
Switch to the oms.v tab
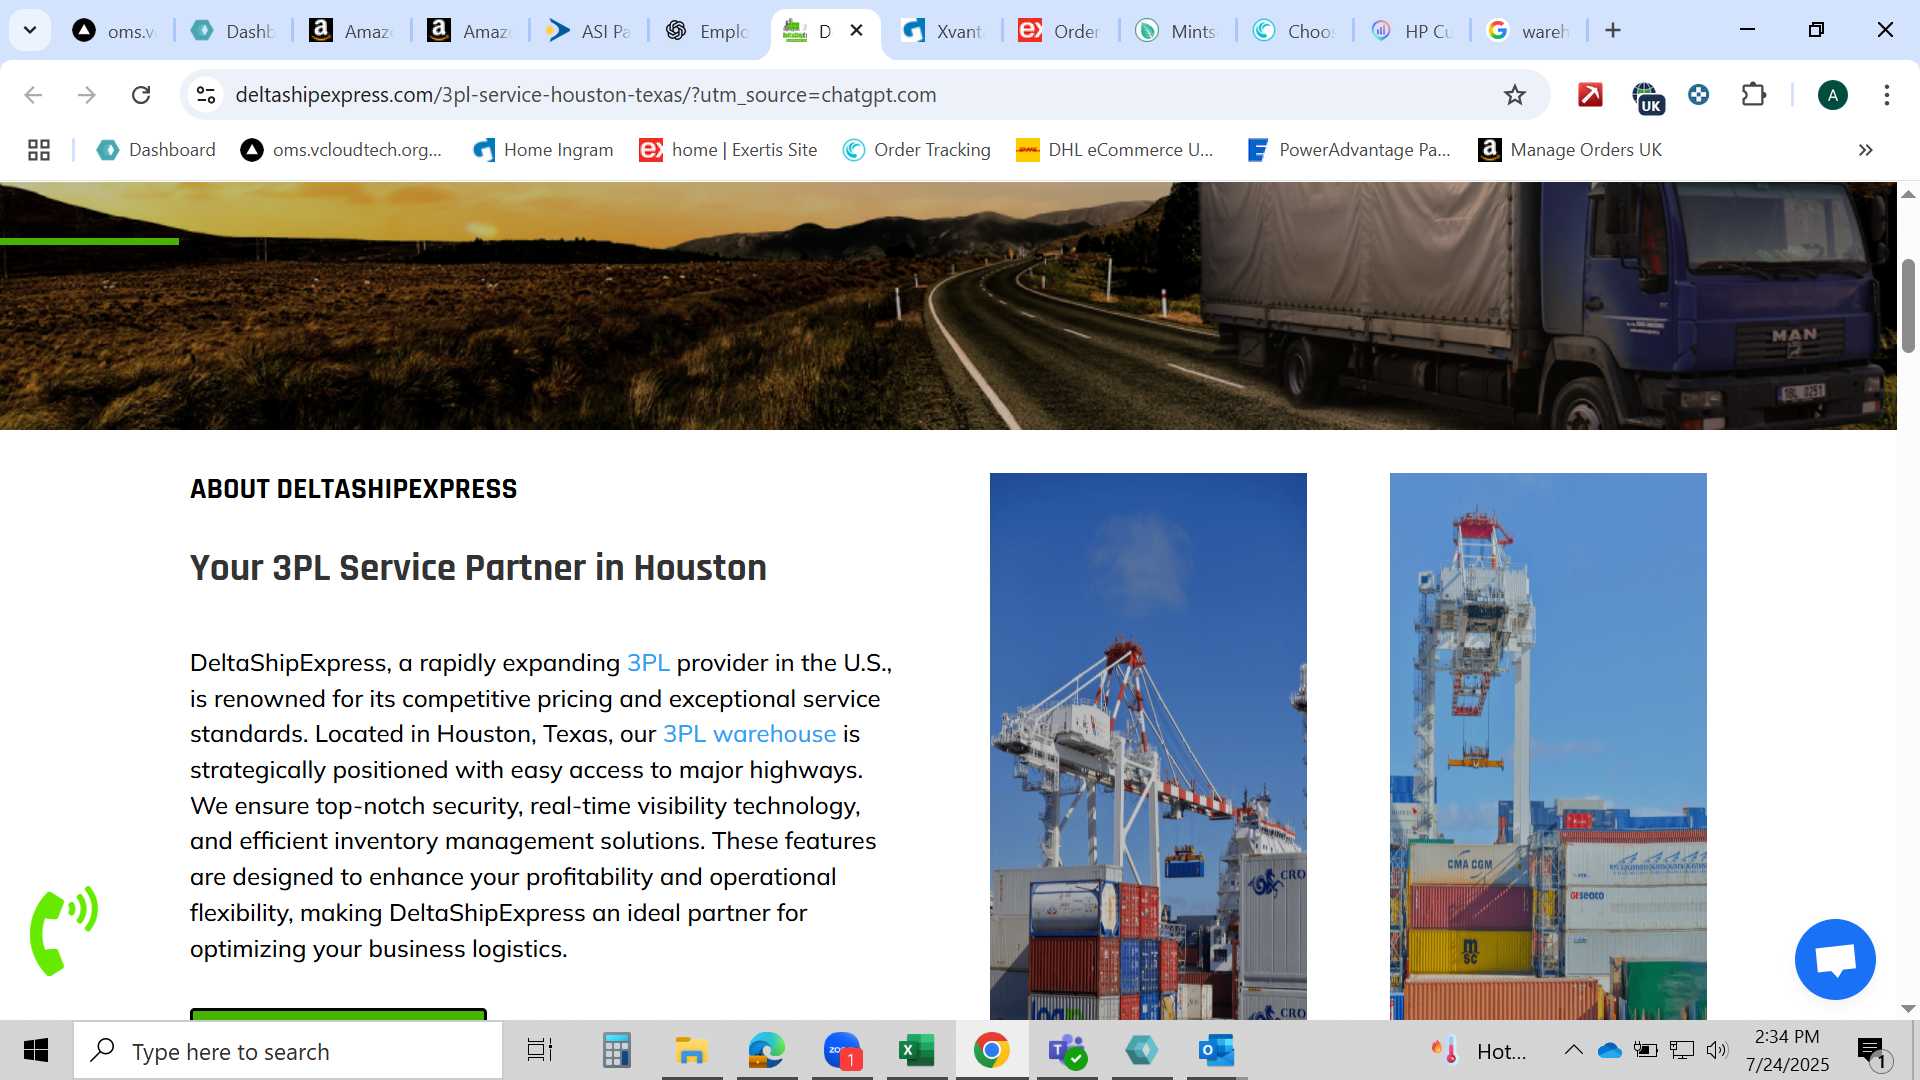115,31
